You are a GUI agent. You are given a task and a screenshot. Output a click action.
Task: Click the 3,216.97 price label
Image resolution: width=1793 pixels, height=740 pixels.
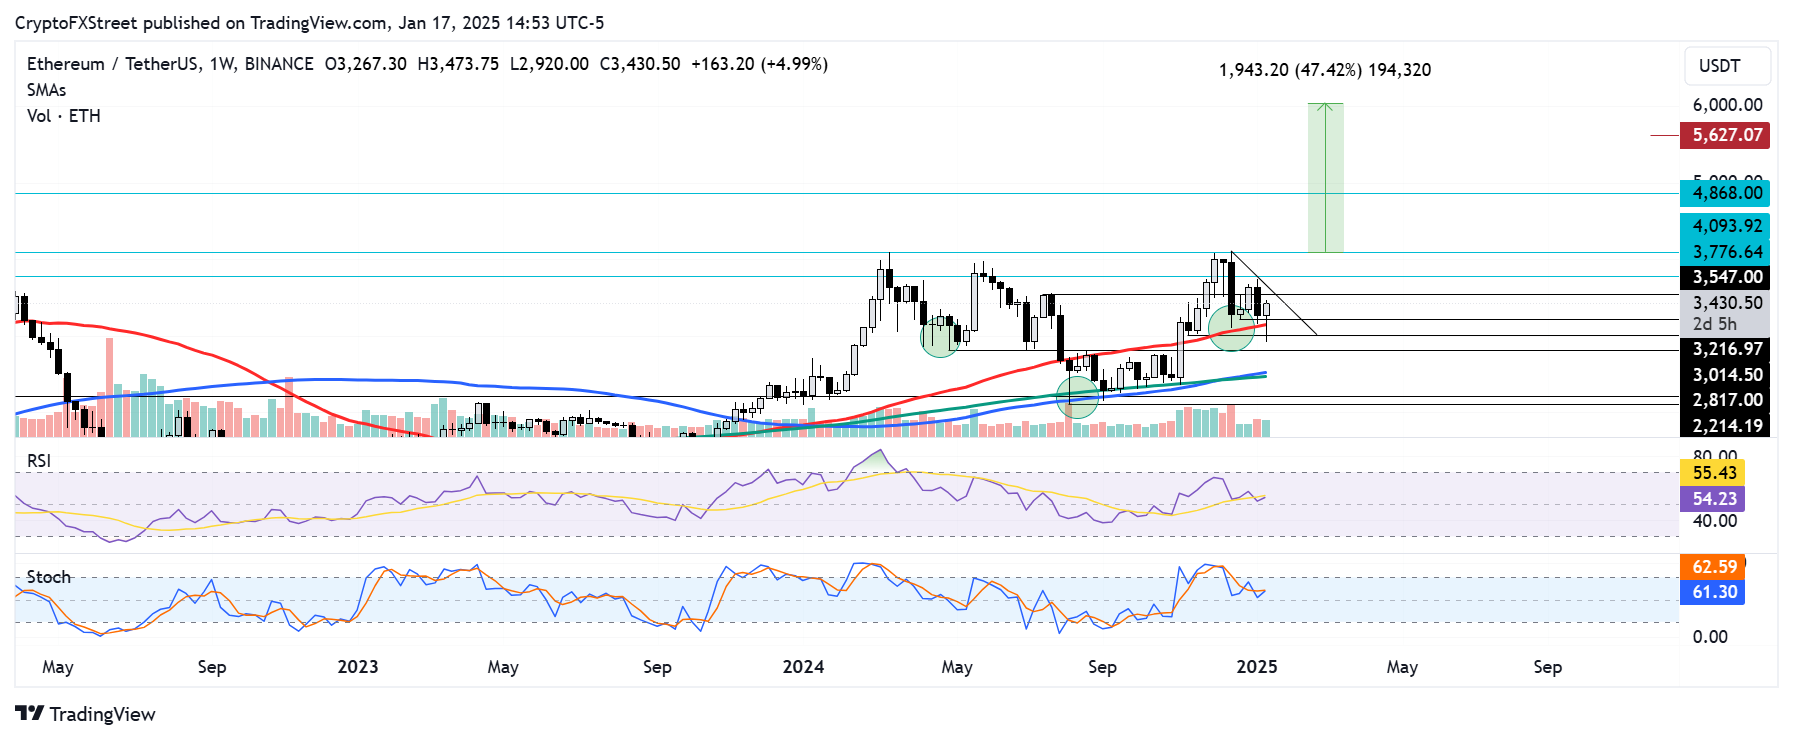[x=1725, y=349]
